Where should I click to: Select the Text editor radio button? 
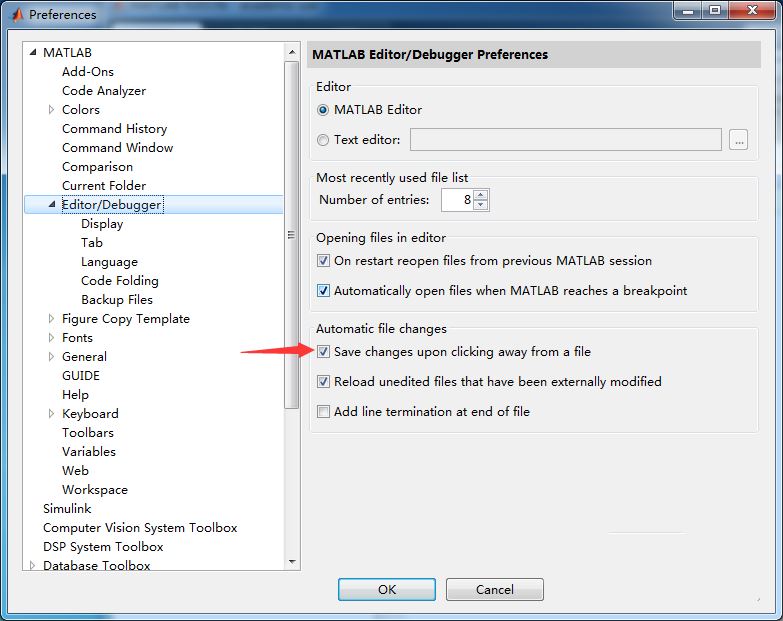[x=323, y=140]
